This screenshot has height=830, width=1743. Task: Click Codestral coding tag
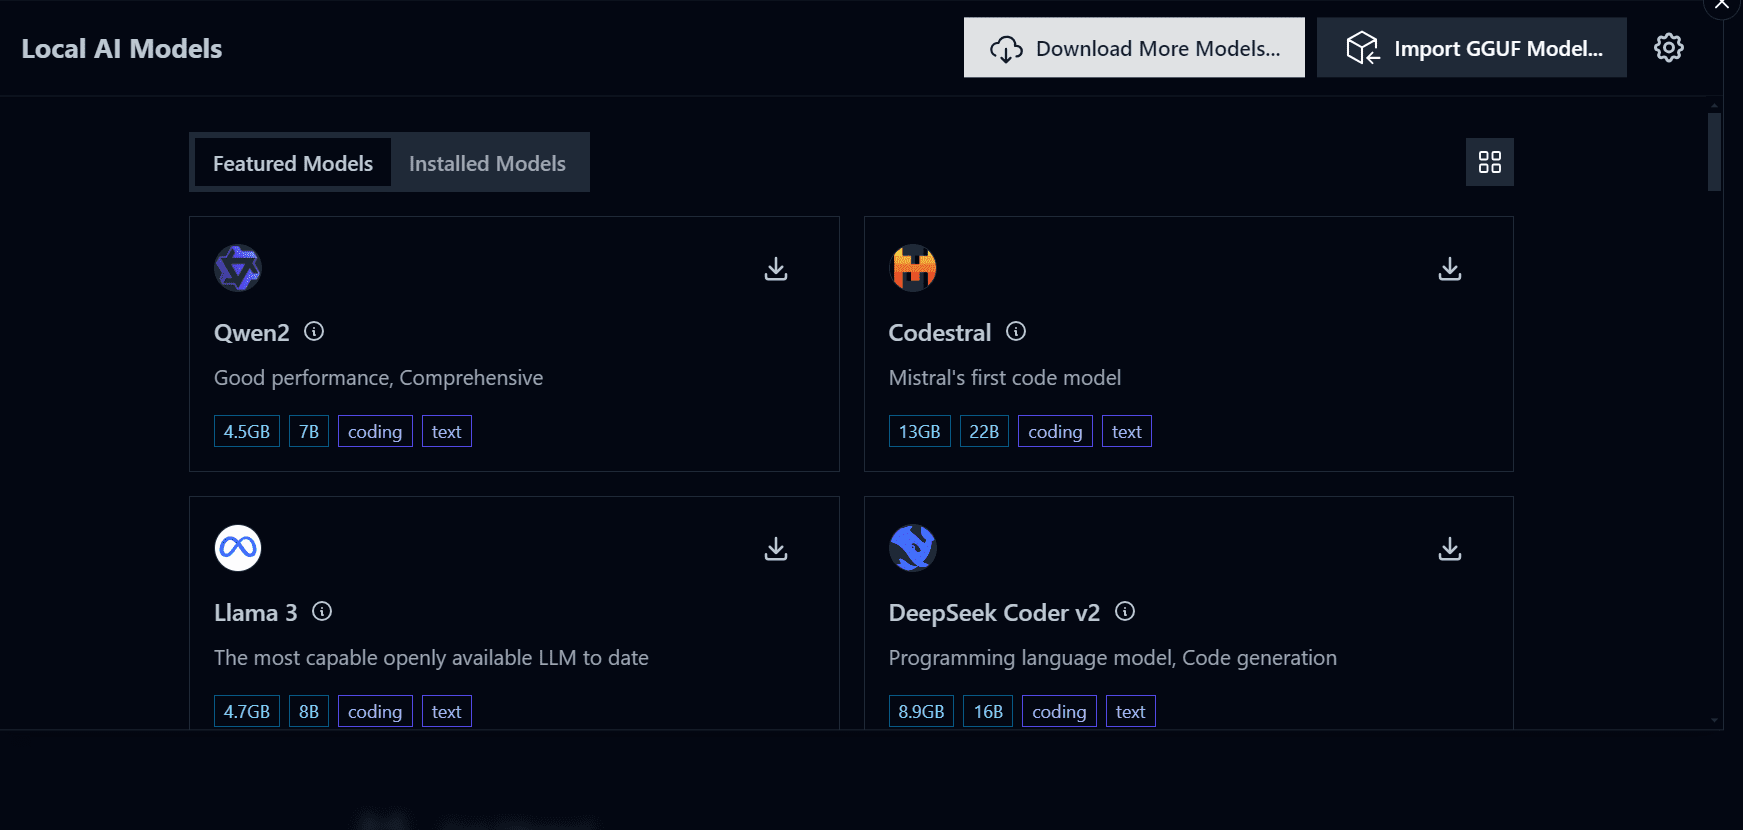click(x=1055, y=431)
